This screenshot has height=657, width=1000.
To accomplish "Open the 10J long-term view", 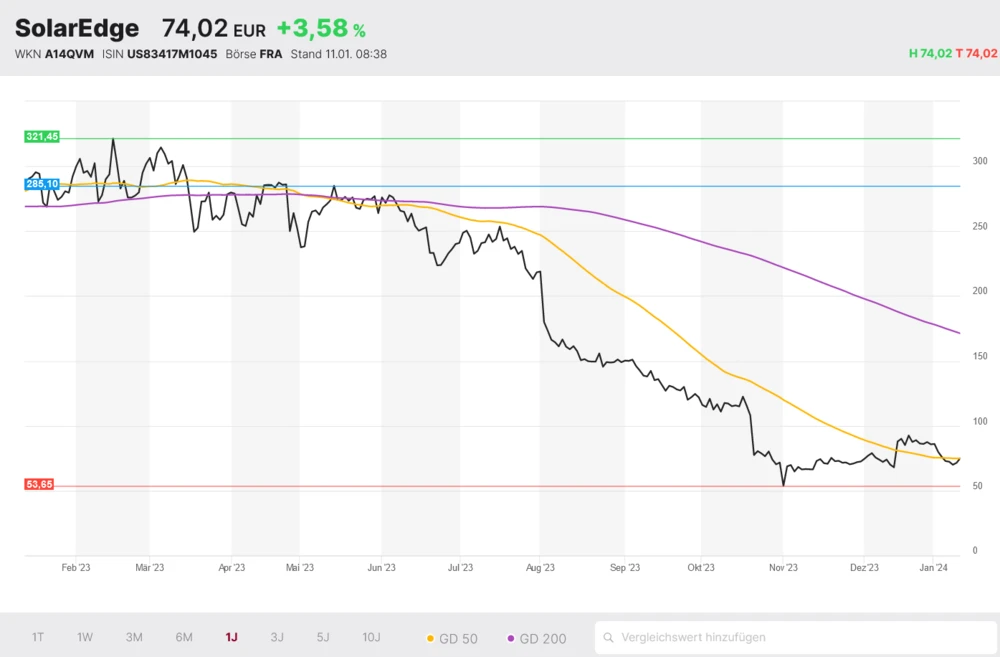I will 371,637.
